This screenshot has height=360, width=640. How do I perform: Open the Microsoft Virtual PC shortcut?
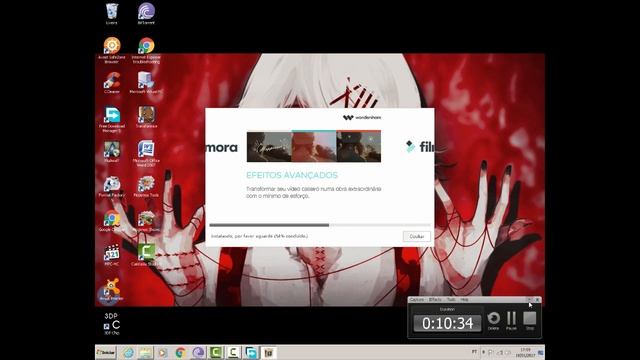point(146,83)
